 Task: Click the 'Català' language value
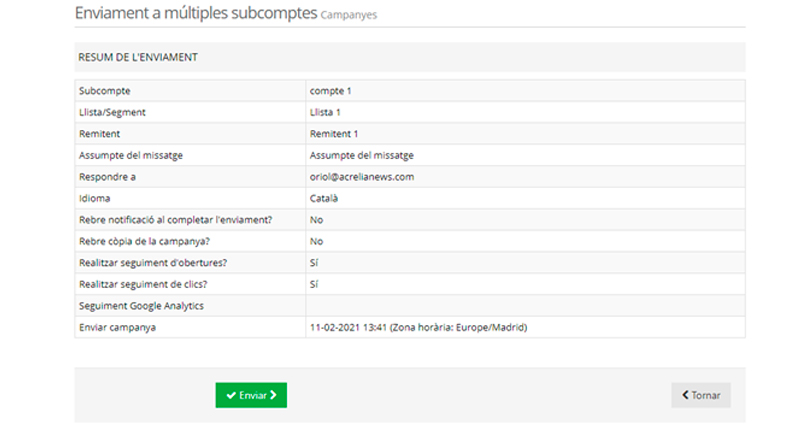coord(323,198)
